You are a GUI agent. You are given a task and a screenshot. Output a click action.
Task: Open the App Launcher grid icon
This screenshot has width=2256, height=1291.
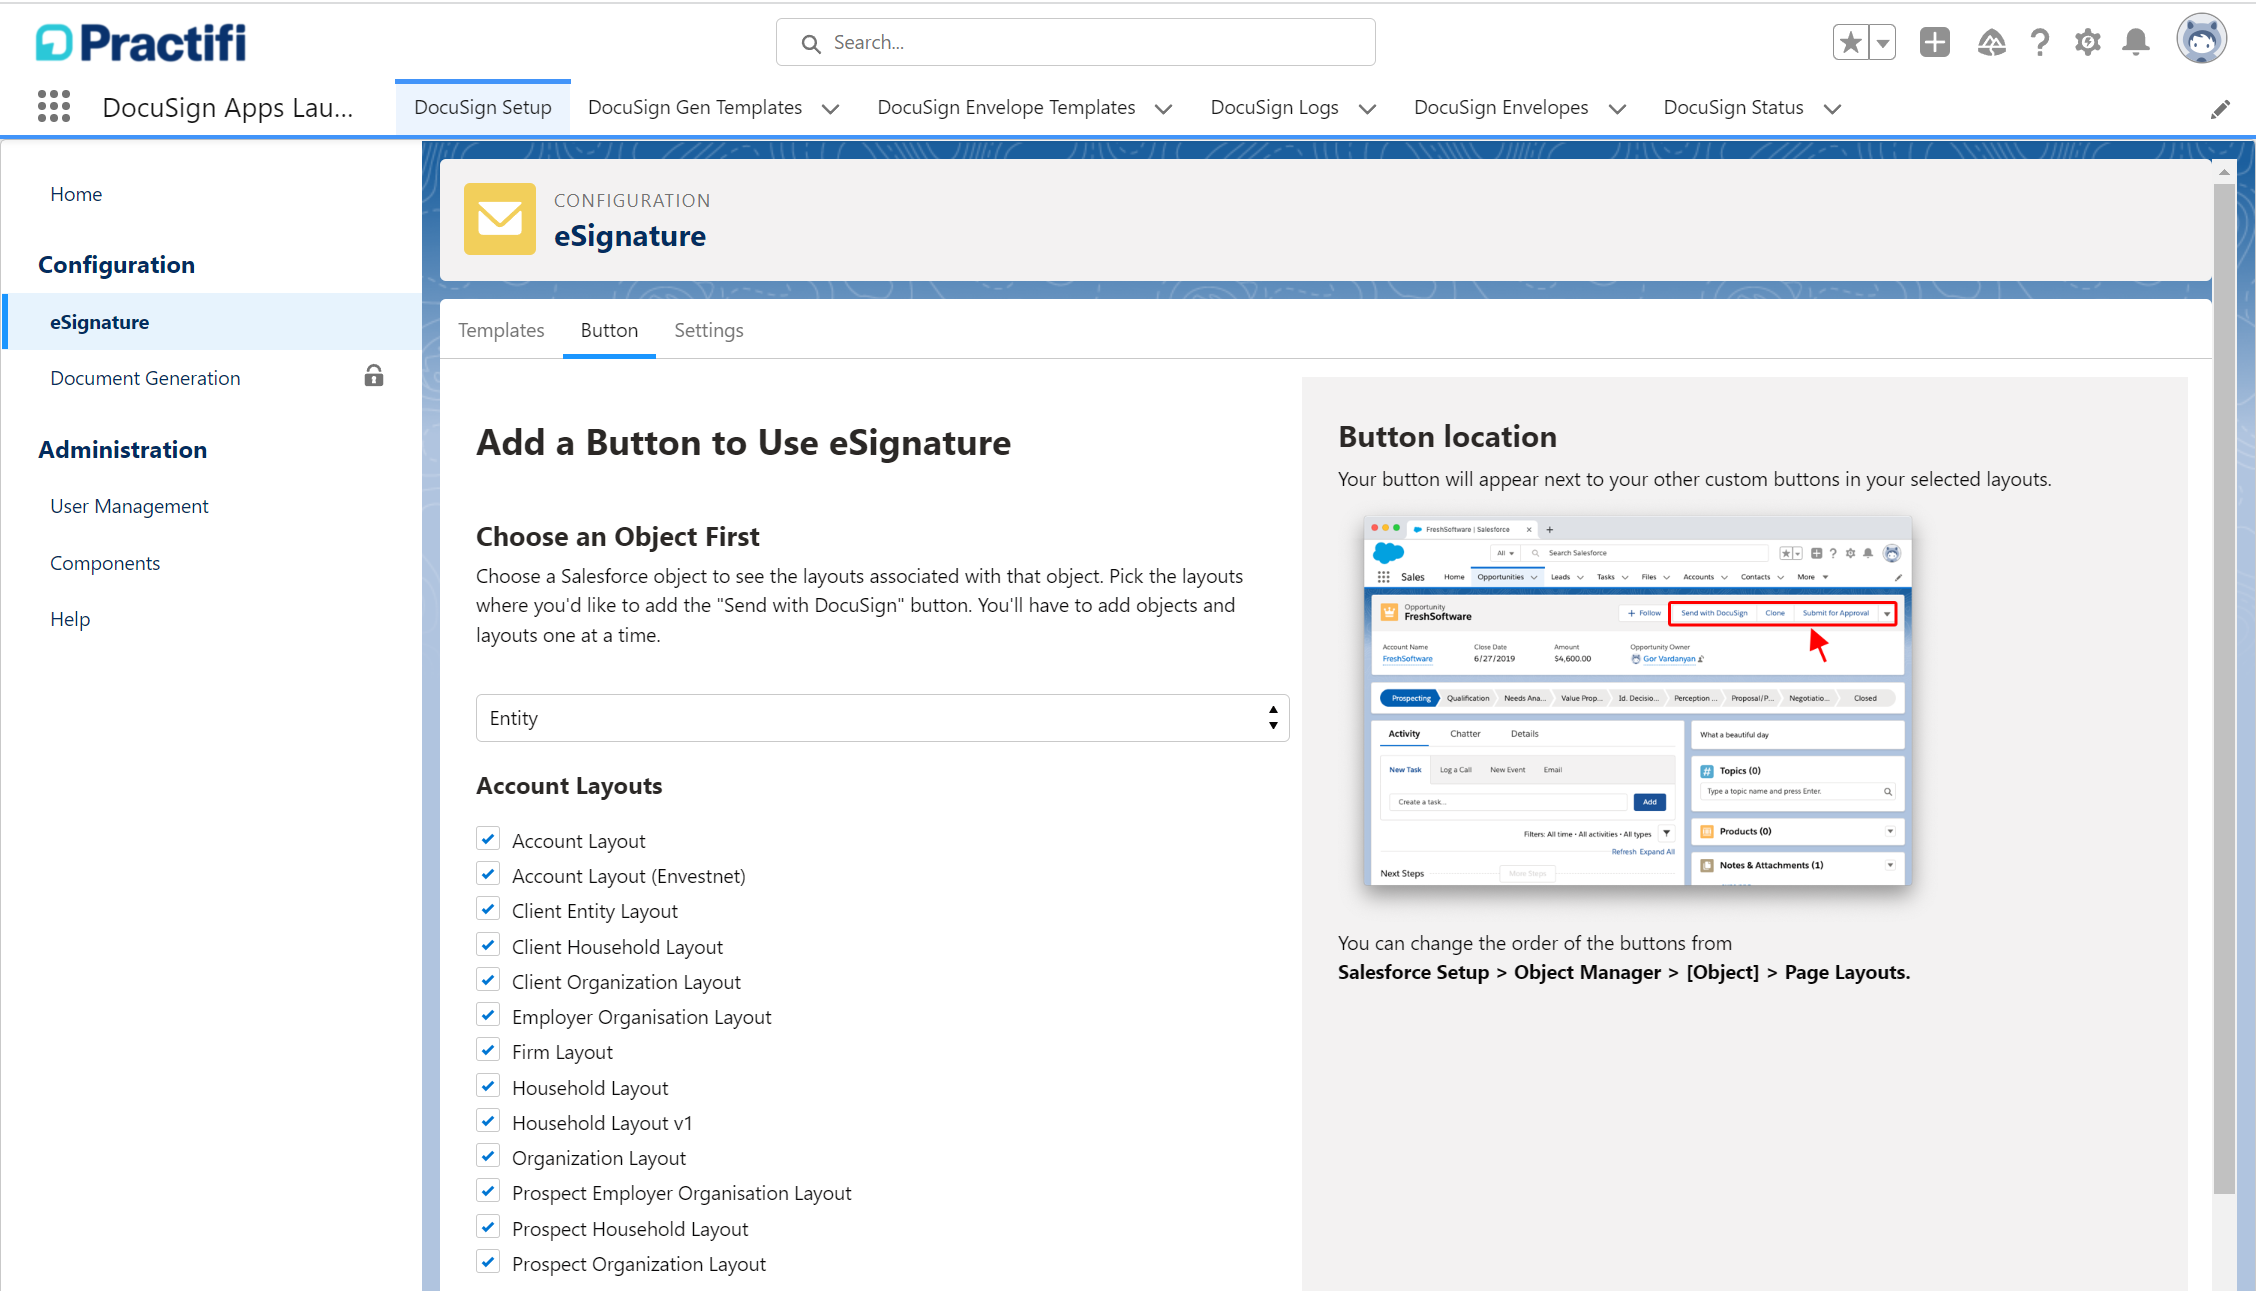tap(54, 106)
